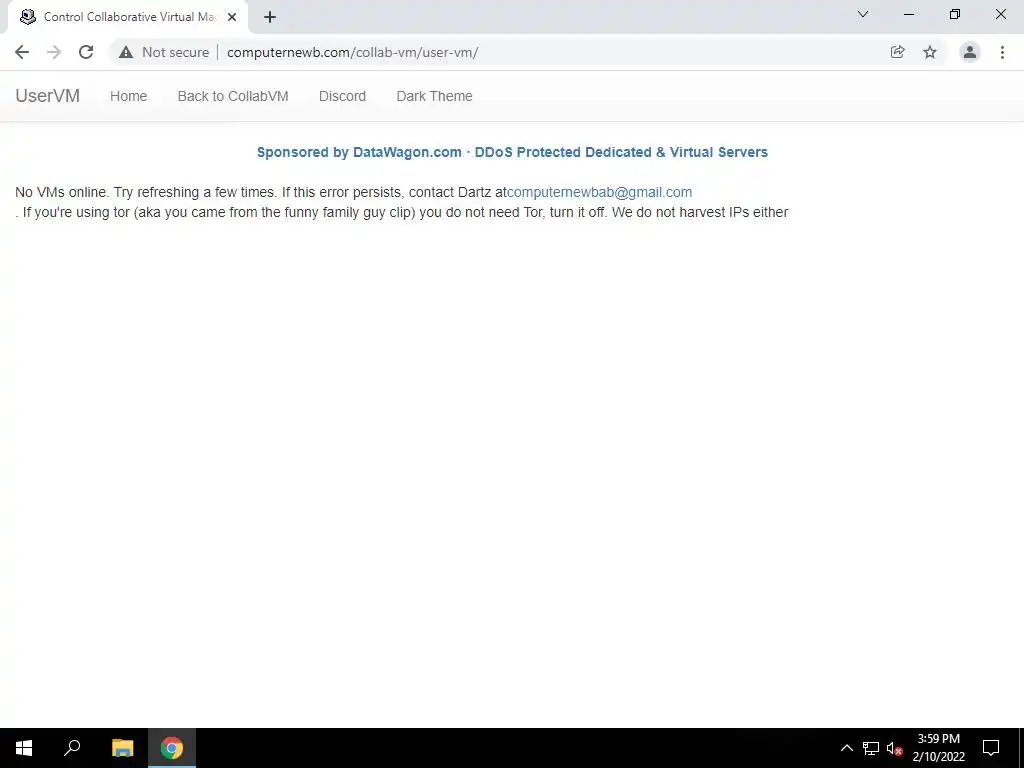Launch File Explorer from taskbar
Image resolution: width=1024 pixels, height=768 pixels.
tap(122, 748)
